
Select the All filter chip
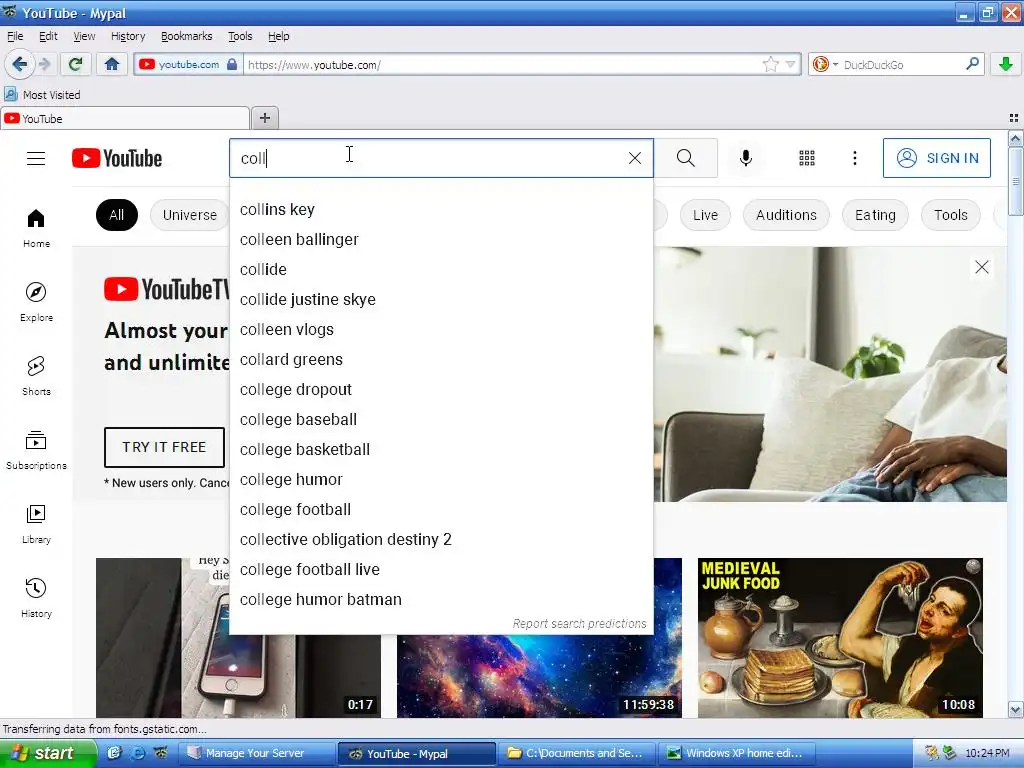click(117, 215)
